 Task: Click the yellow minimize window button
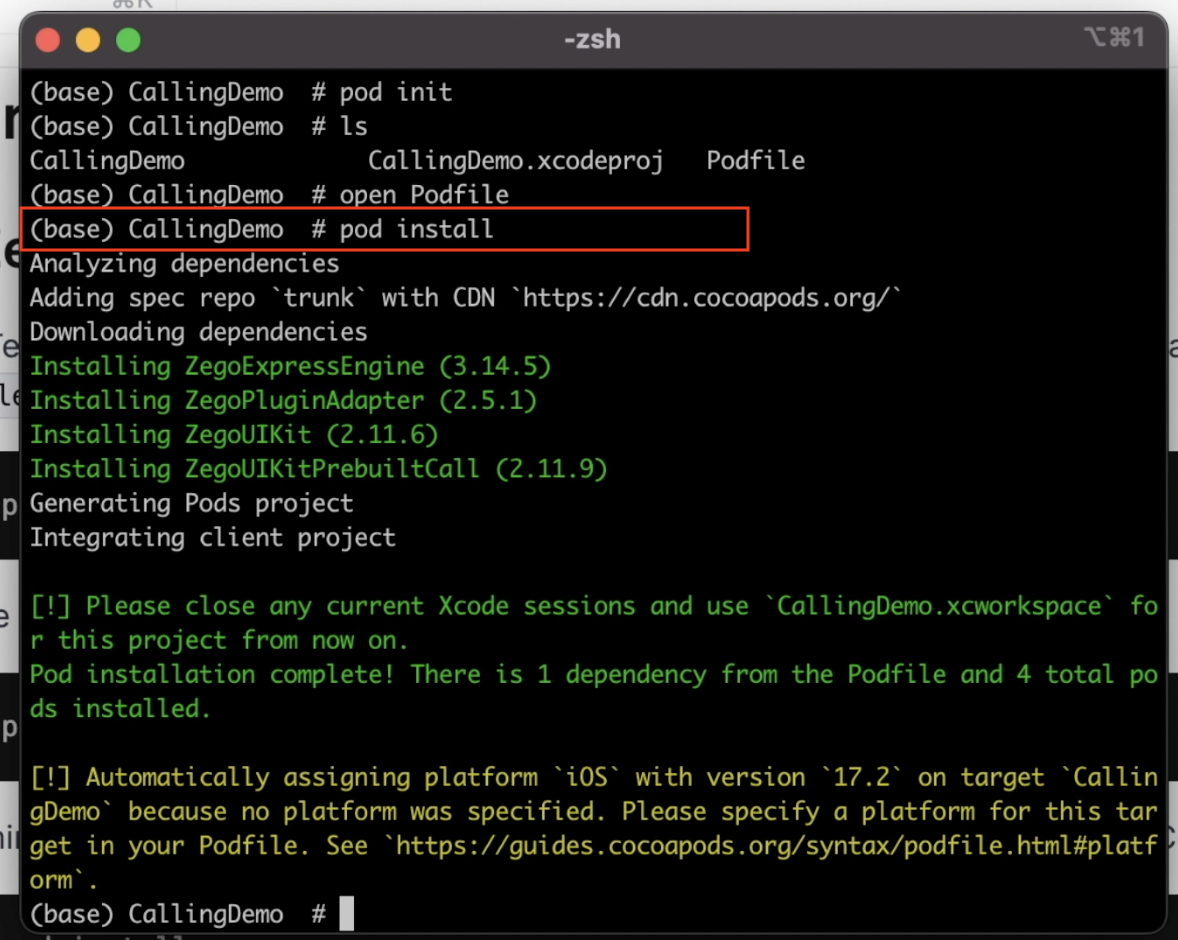88,40
